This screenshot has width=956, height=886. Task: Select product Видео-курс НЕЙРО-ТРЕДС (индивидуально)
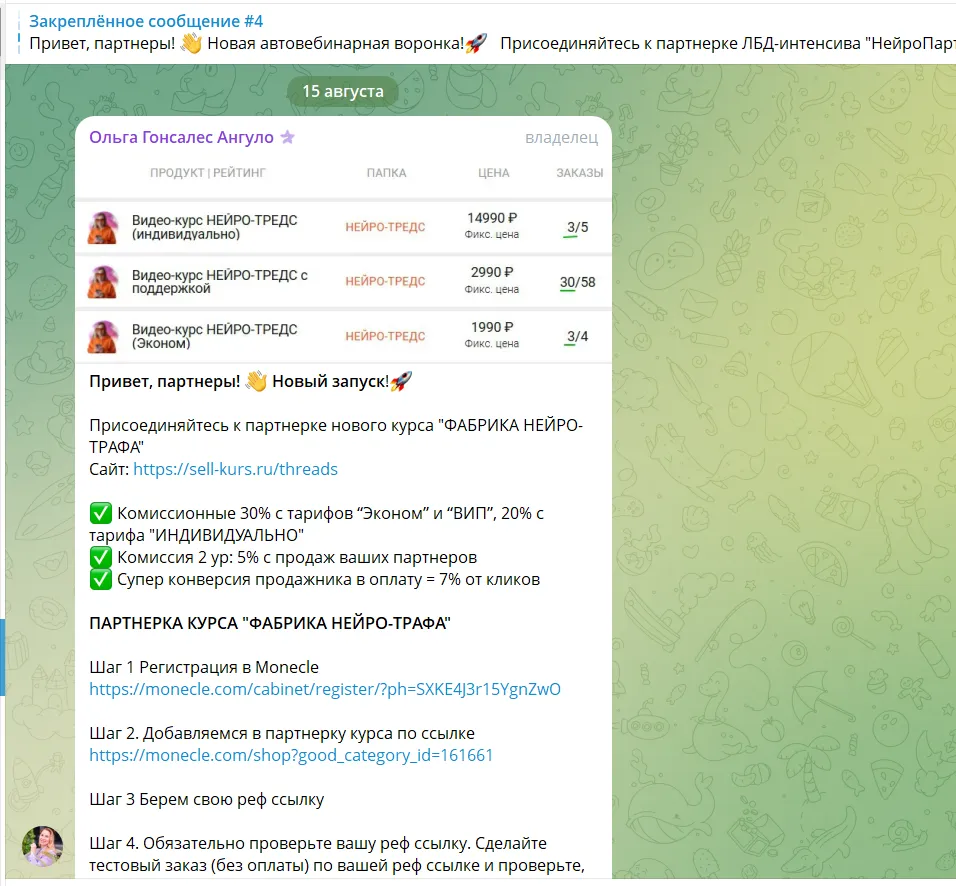215,227
